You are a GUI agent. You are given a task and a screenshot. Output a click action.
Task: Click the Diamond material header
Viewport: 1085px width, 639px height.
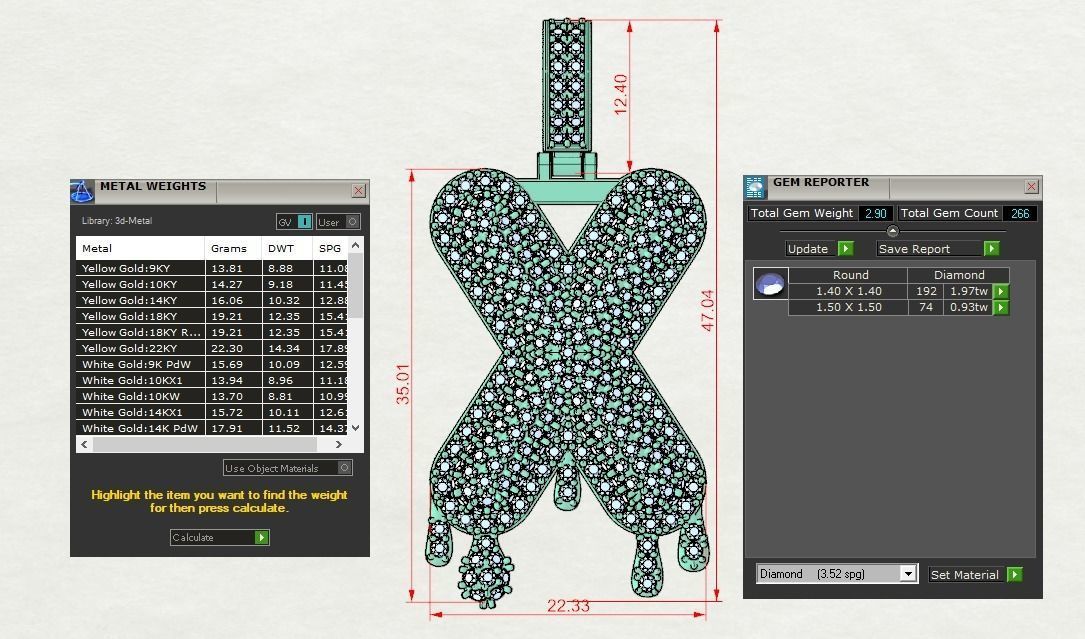[x=959, y=275]
